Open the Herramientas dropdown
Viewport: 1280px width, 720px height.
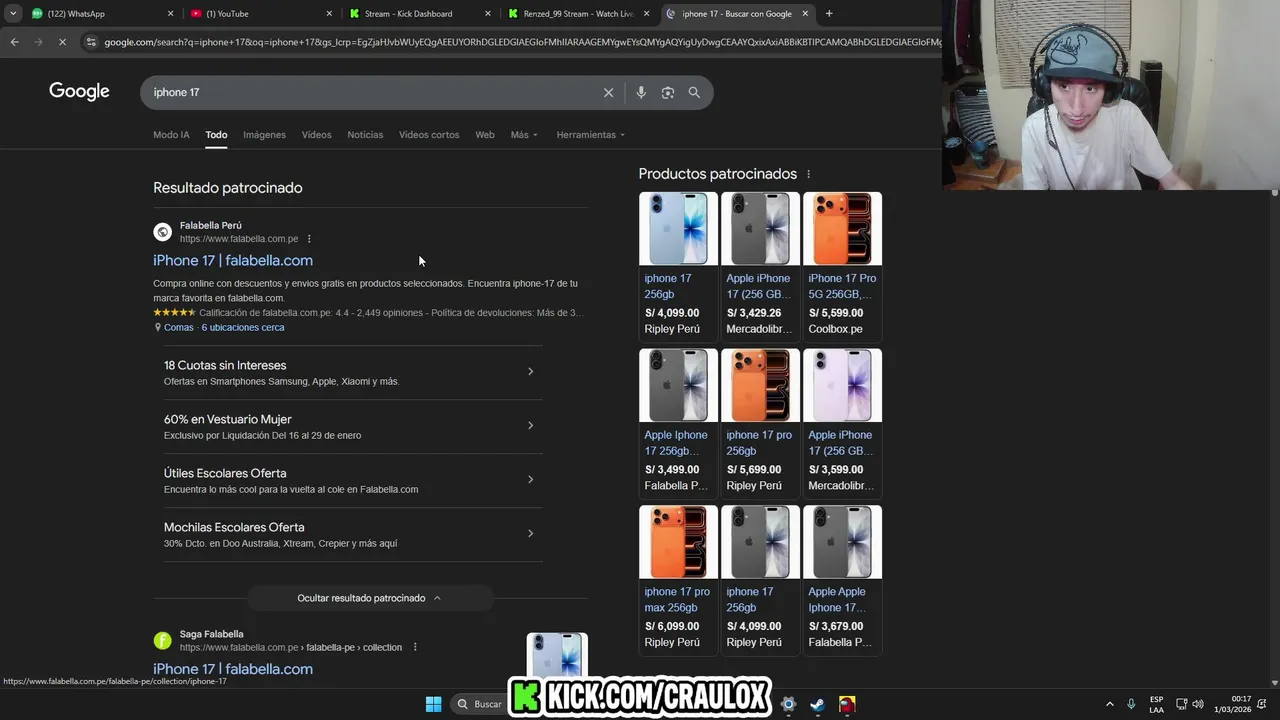coord(590,135)
